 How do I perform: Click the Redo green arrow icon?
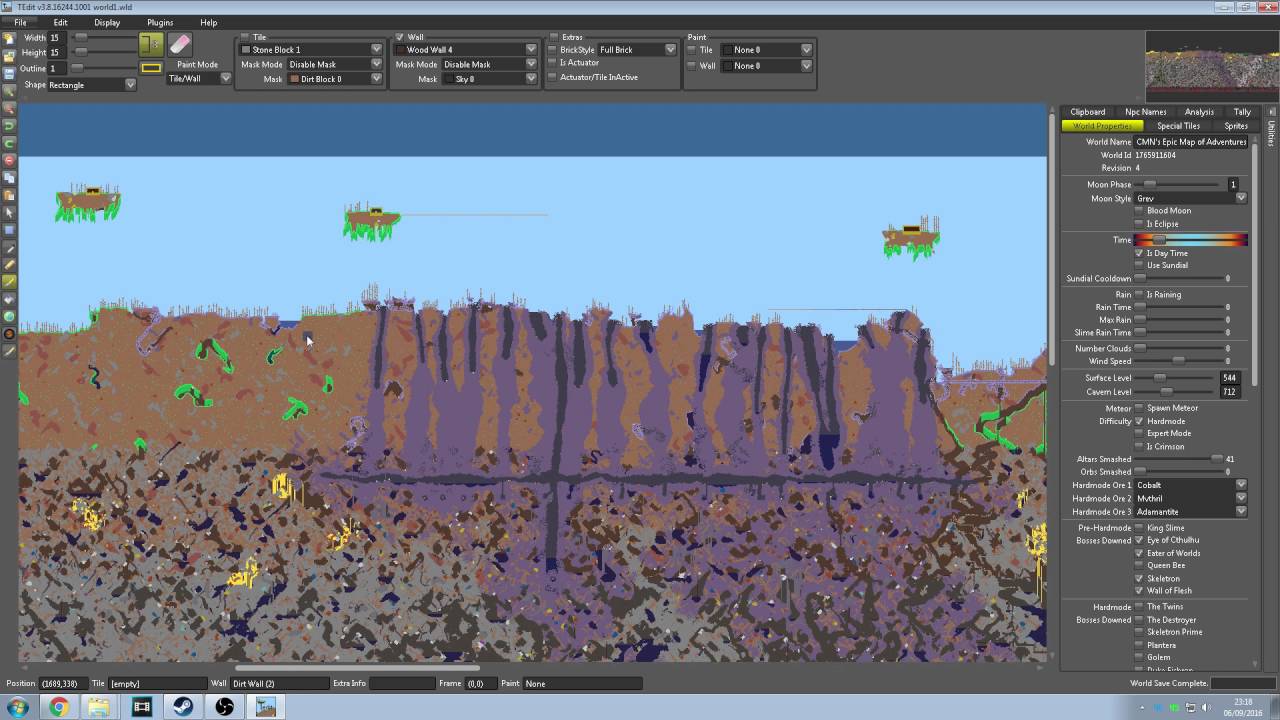[9, 142]
